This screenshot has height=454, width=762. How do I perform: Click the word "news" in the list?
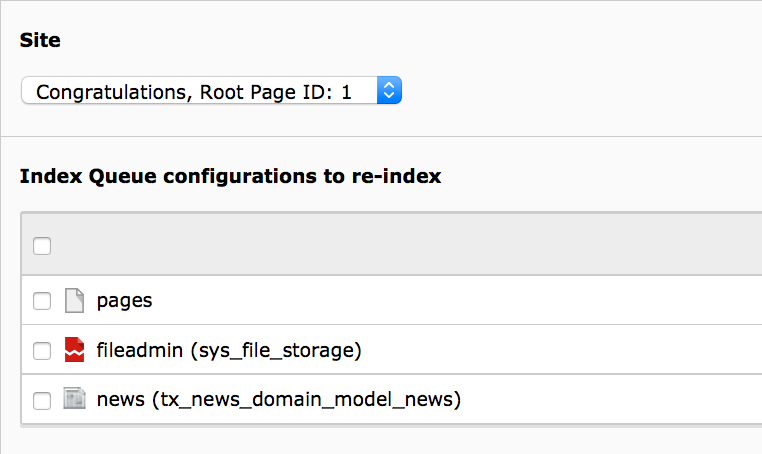(x=120, y=401)
